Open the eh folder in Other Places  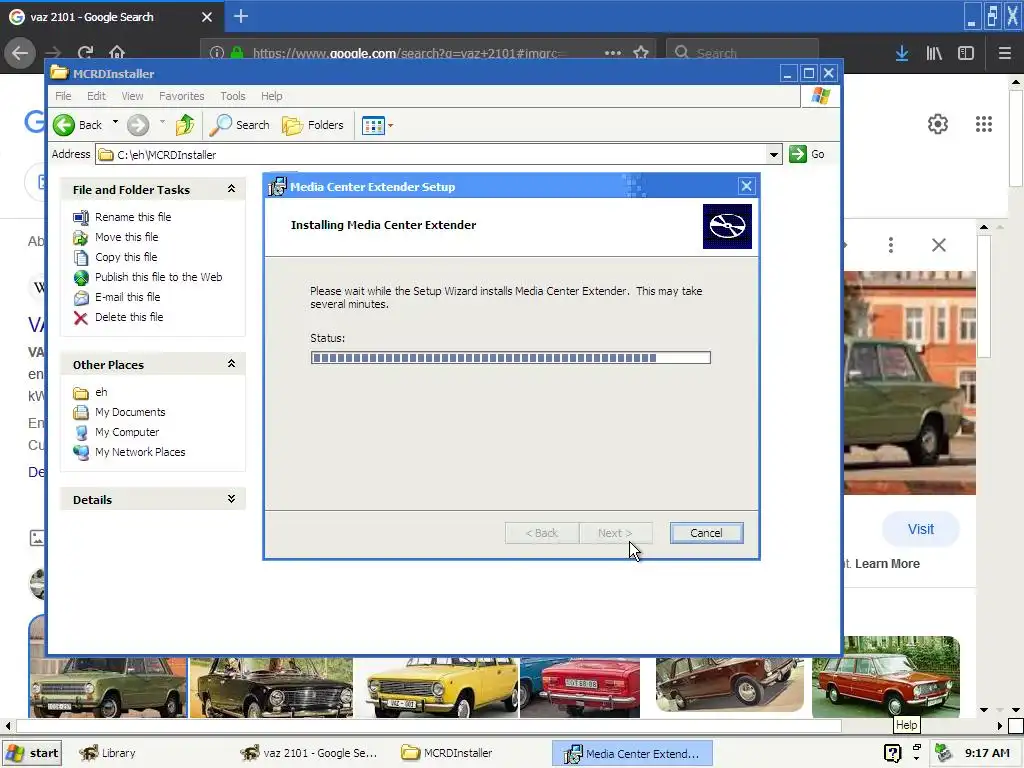pyautogui.click(x=101, y=392)
